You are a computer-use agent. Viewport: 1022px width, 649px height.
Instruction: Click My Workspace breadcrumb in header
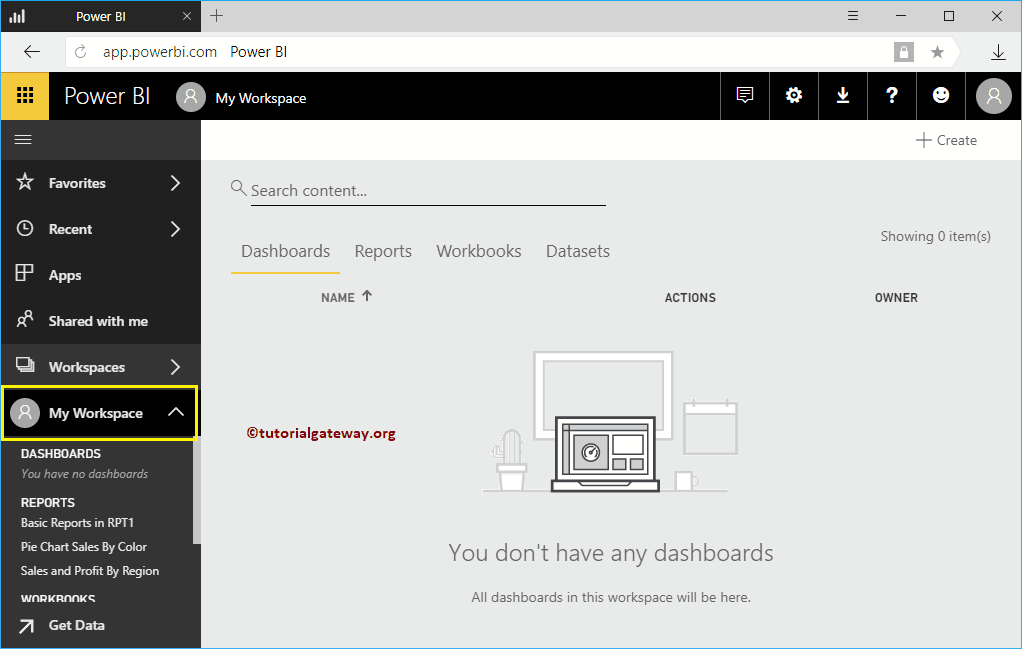[x=261, y=98]
